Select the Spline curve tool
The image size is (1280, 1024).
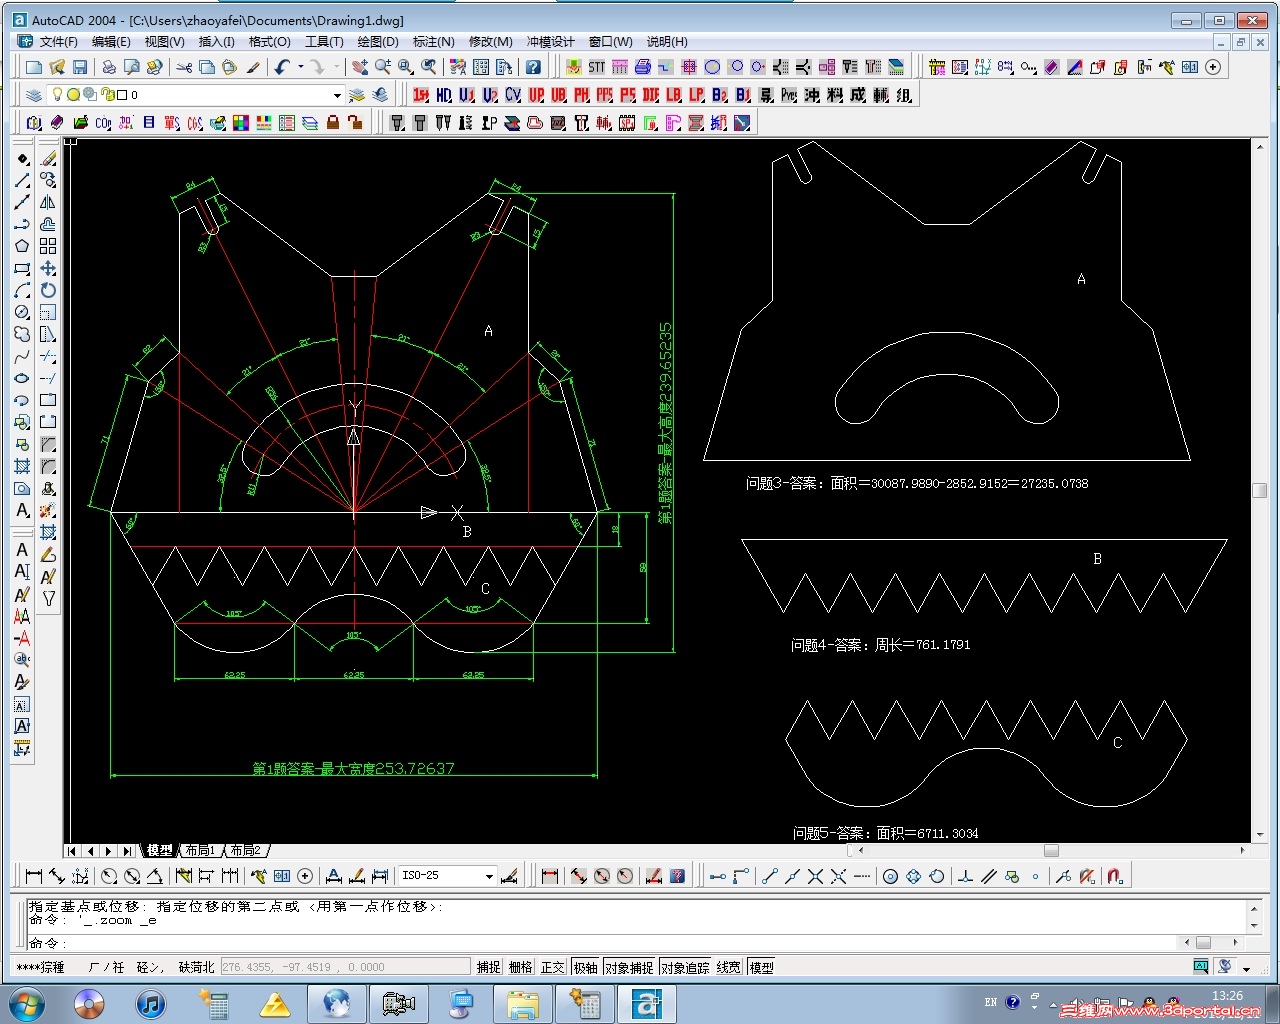pos(22,356)
